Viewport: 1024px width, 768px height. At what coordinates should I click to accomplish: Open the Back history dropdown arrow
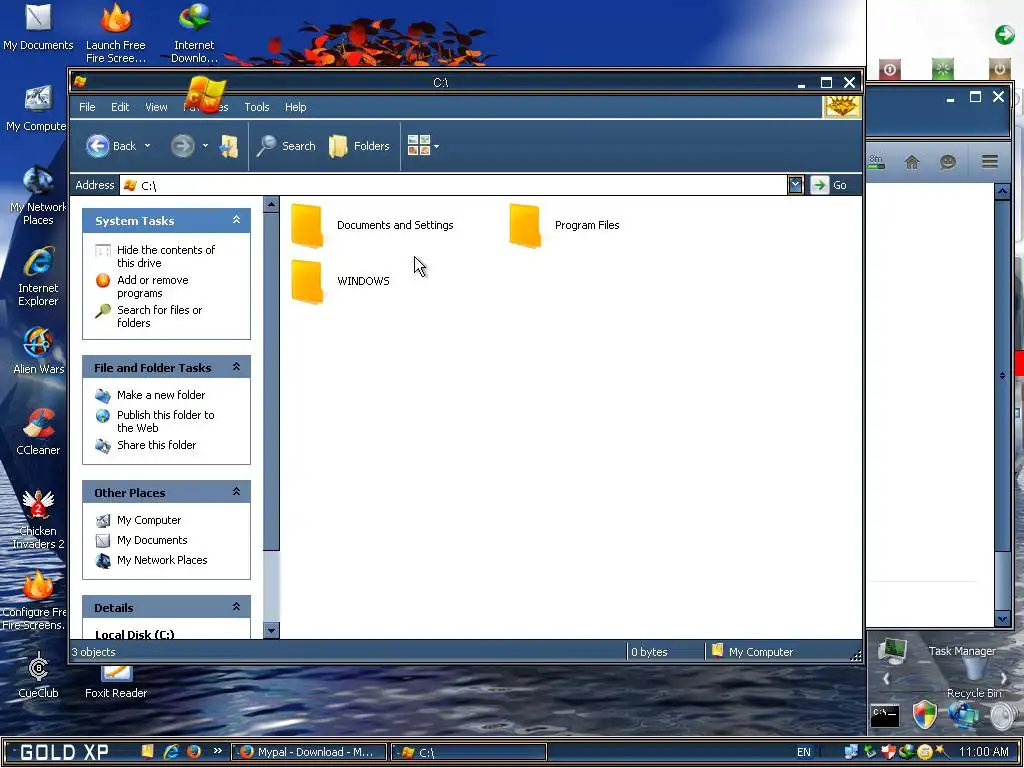click(148, 146)
